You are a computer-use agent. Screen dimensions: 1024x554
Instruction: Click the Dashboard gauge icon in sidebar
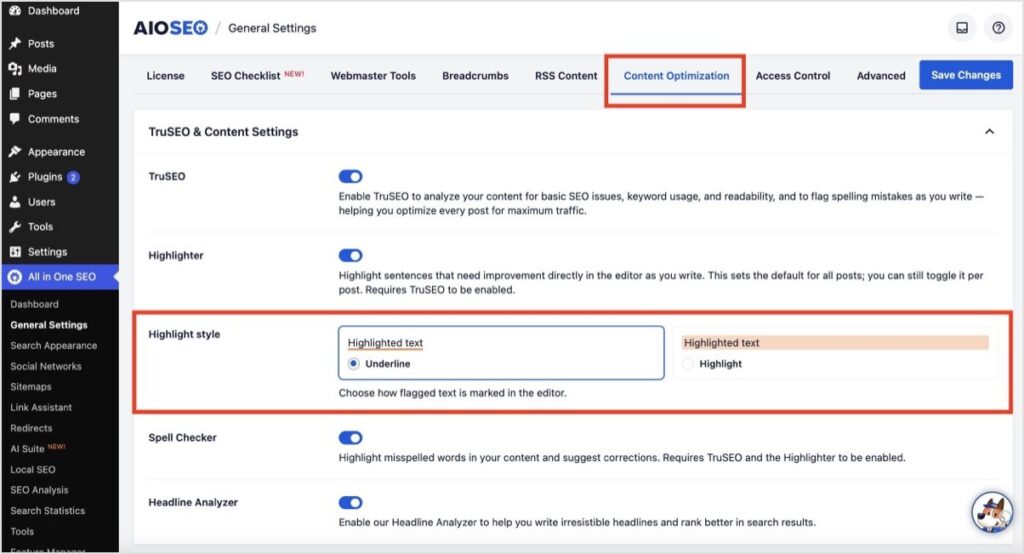point(14,10)
